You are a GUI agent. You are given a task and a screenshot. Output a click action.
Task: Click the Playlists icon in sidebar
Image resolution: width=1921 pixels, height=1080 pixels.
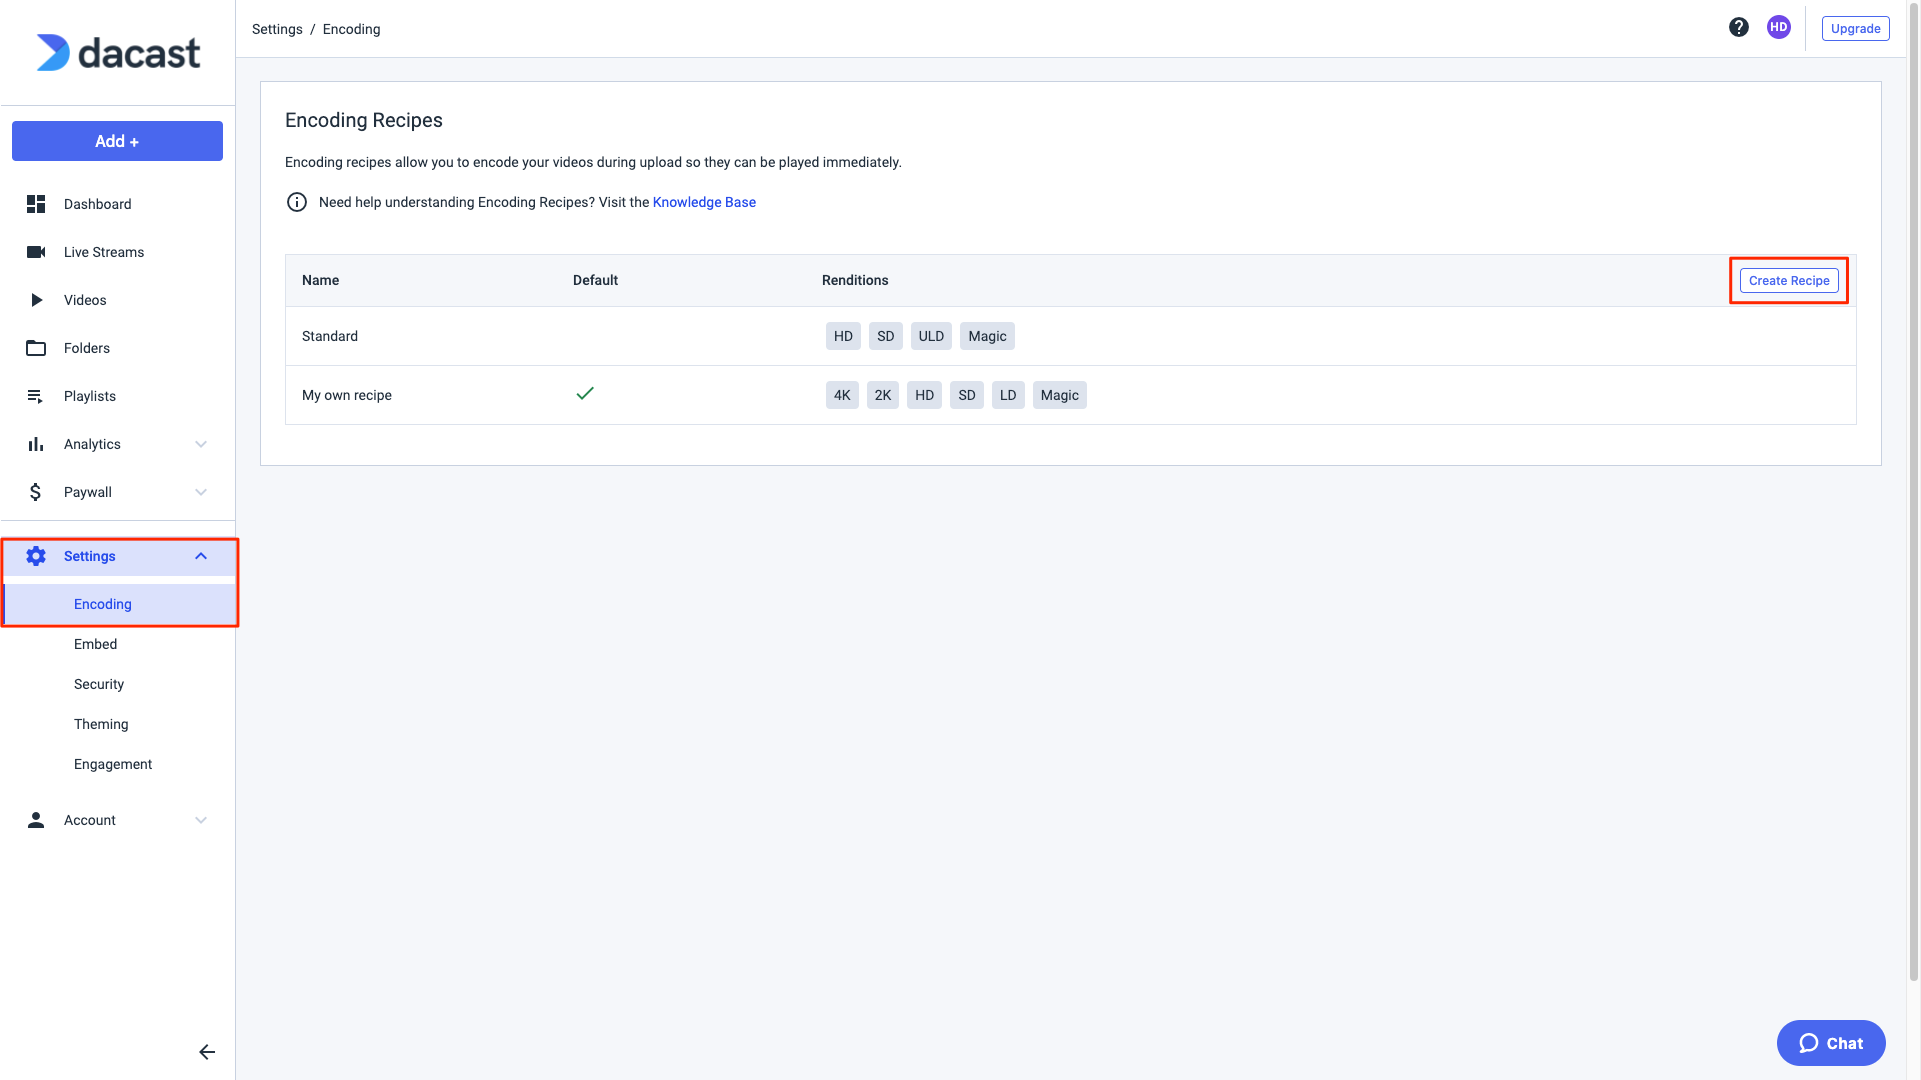[x=34, y=396]
